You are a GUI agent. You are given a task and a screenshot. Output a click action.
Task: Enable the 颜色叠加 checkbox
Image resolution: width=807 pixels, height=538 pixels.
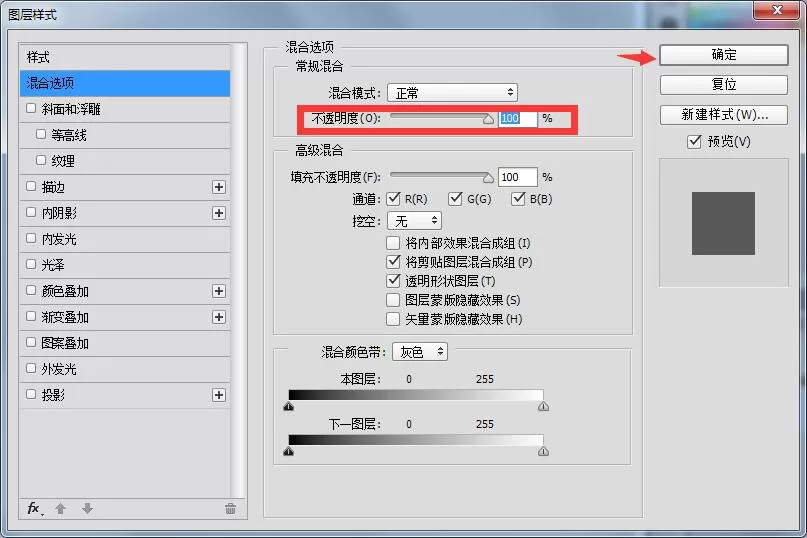click(x=31, y=290)
